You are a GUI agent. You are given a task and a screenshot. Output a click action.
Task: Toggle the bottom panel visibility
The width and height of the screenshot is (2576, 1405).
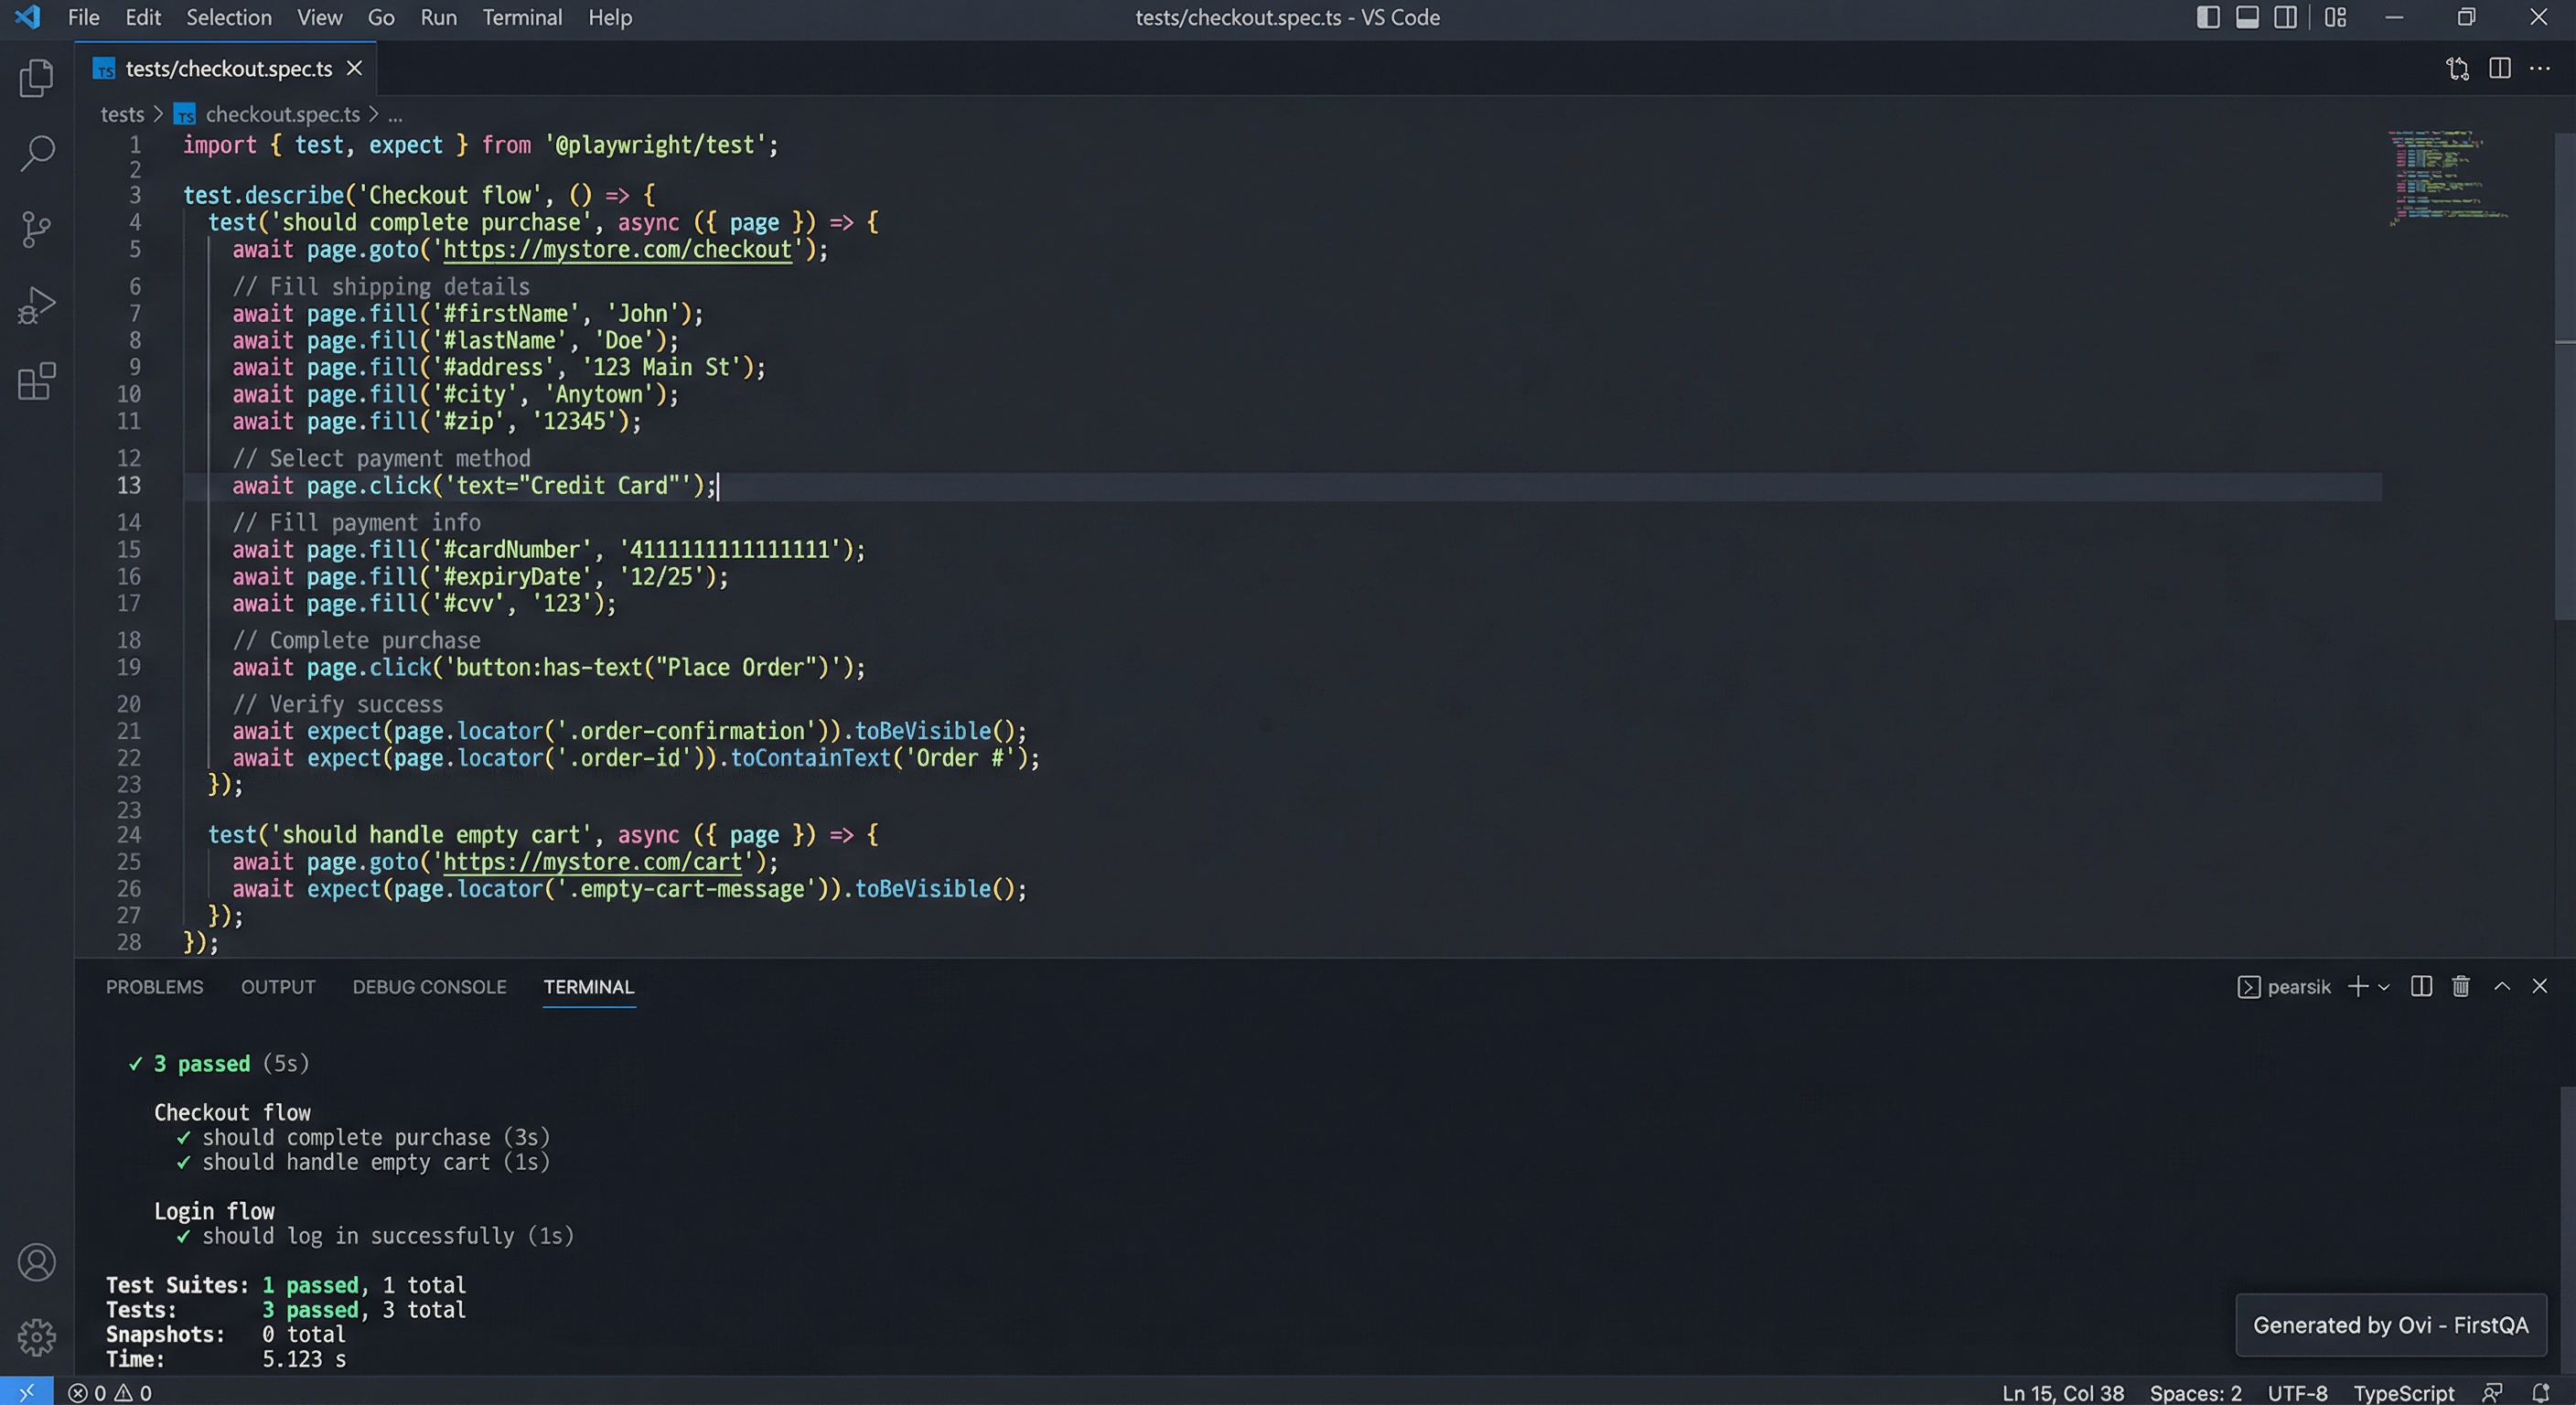[2247, 17]
